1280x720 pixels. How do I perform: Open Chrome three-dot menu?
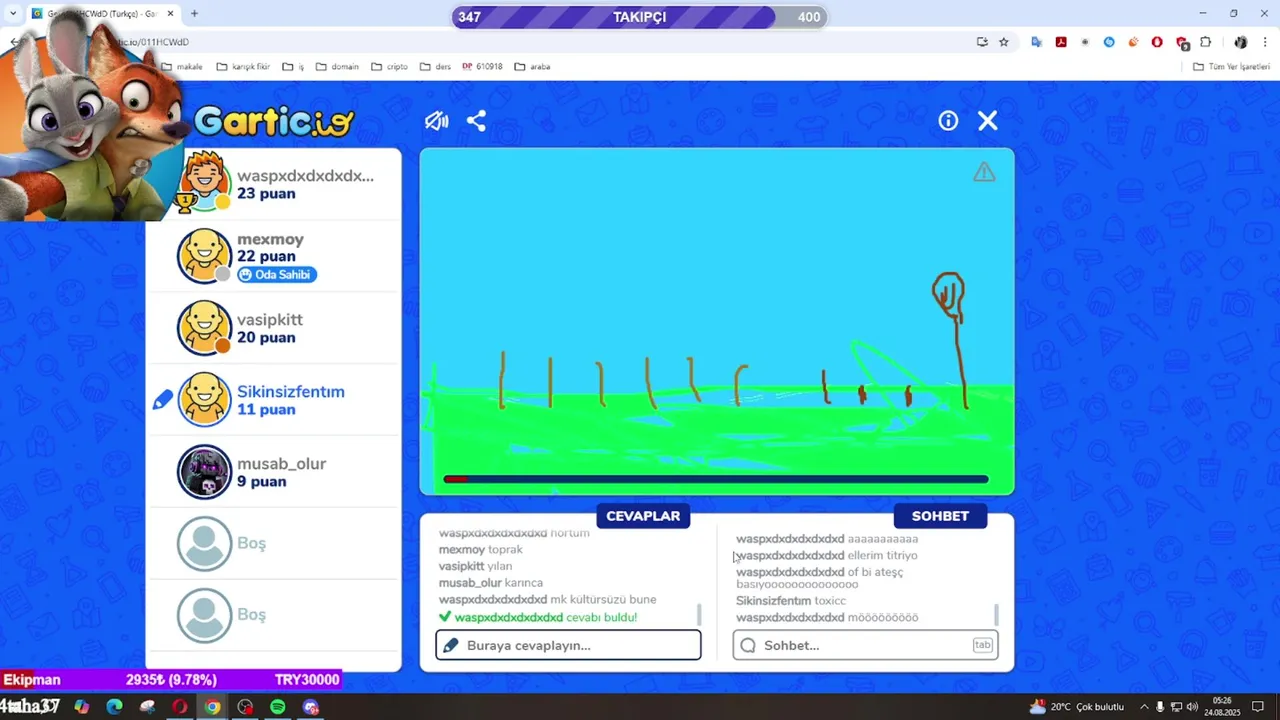tap(1265, 42)
